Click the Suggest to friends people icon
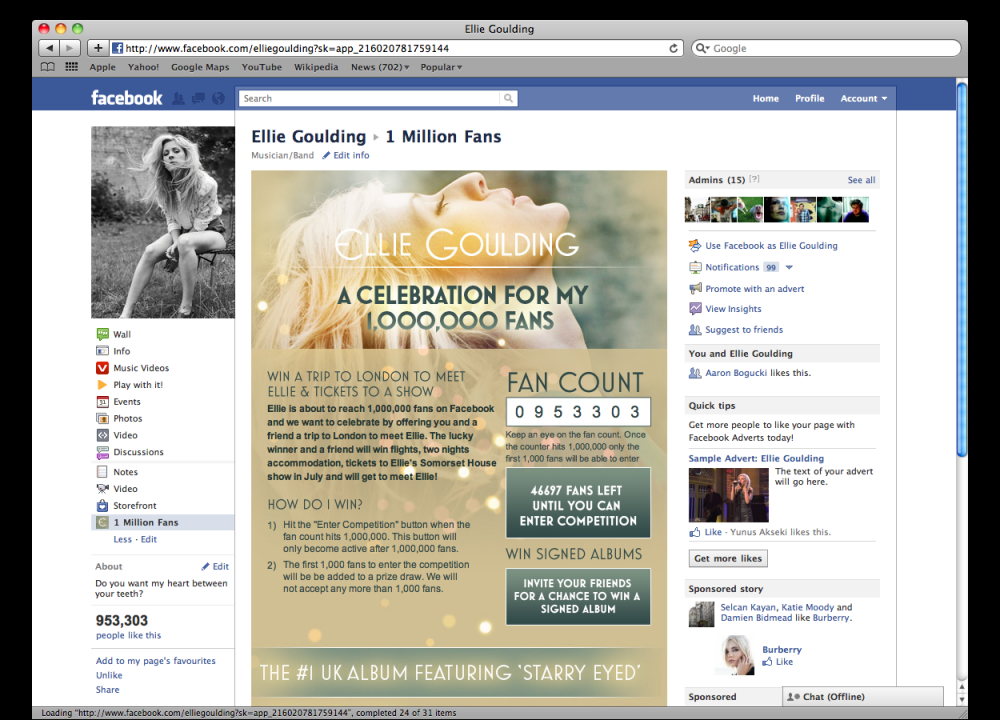The height and width of the screenshot is (720, 1000). (695, 330)
